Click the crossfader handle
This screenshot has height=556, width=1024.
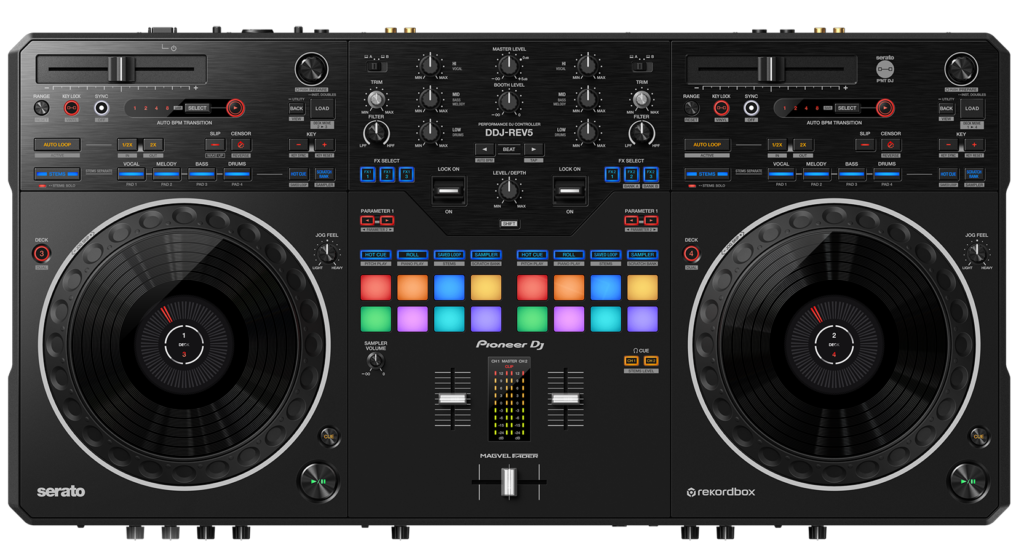pyautogui.click(x=509, y=482)
